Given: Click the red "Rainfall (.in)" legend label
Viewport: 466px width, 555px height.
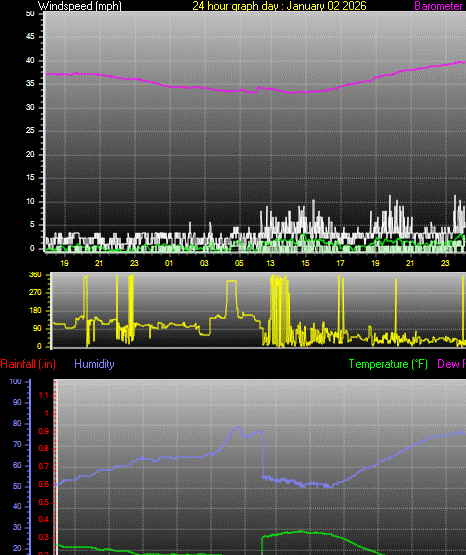Looking at the screenshot, I should [28, 364].
